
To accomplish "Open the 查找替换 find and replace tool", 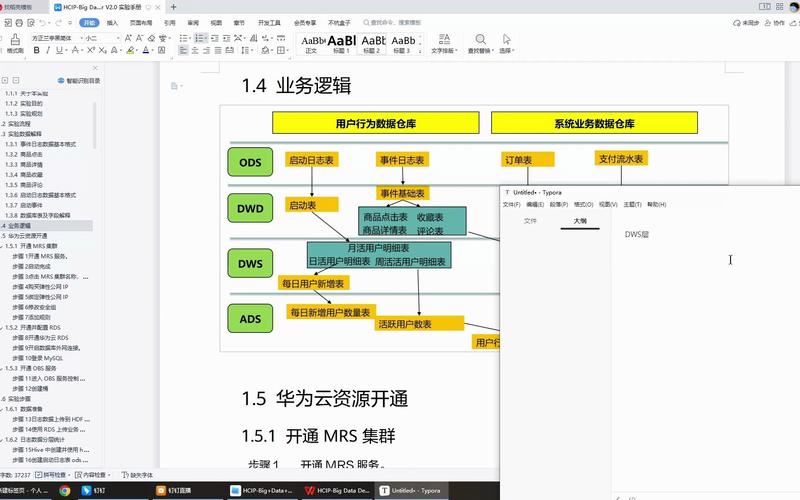I will [x=481, y=44].
